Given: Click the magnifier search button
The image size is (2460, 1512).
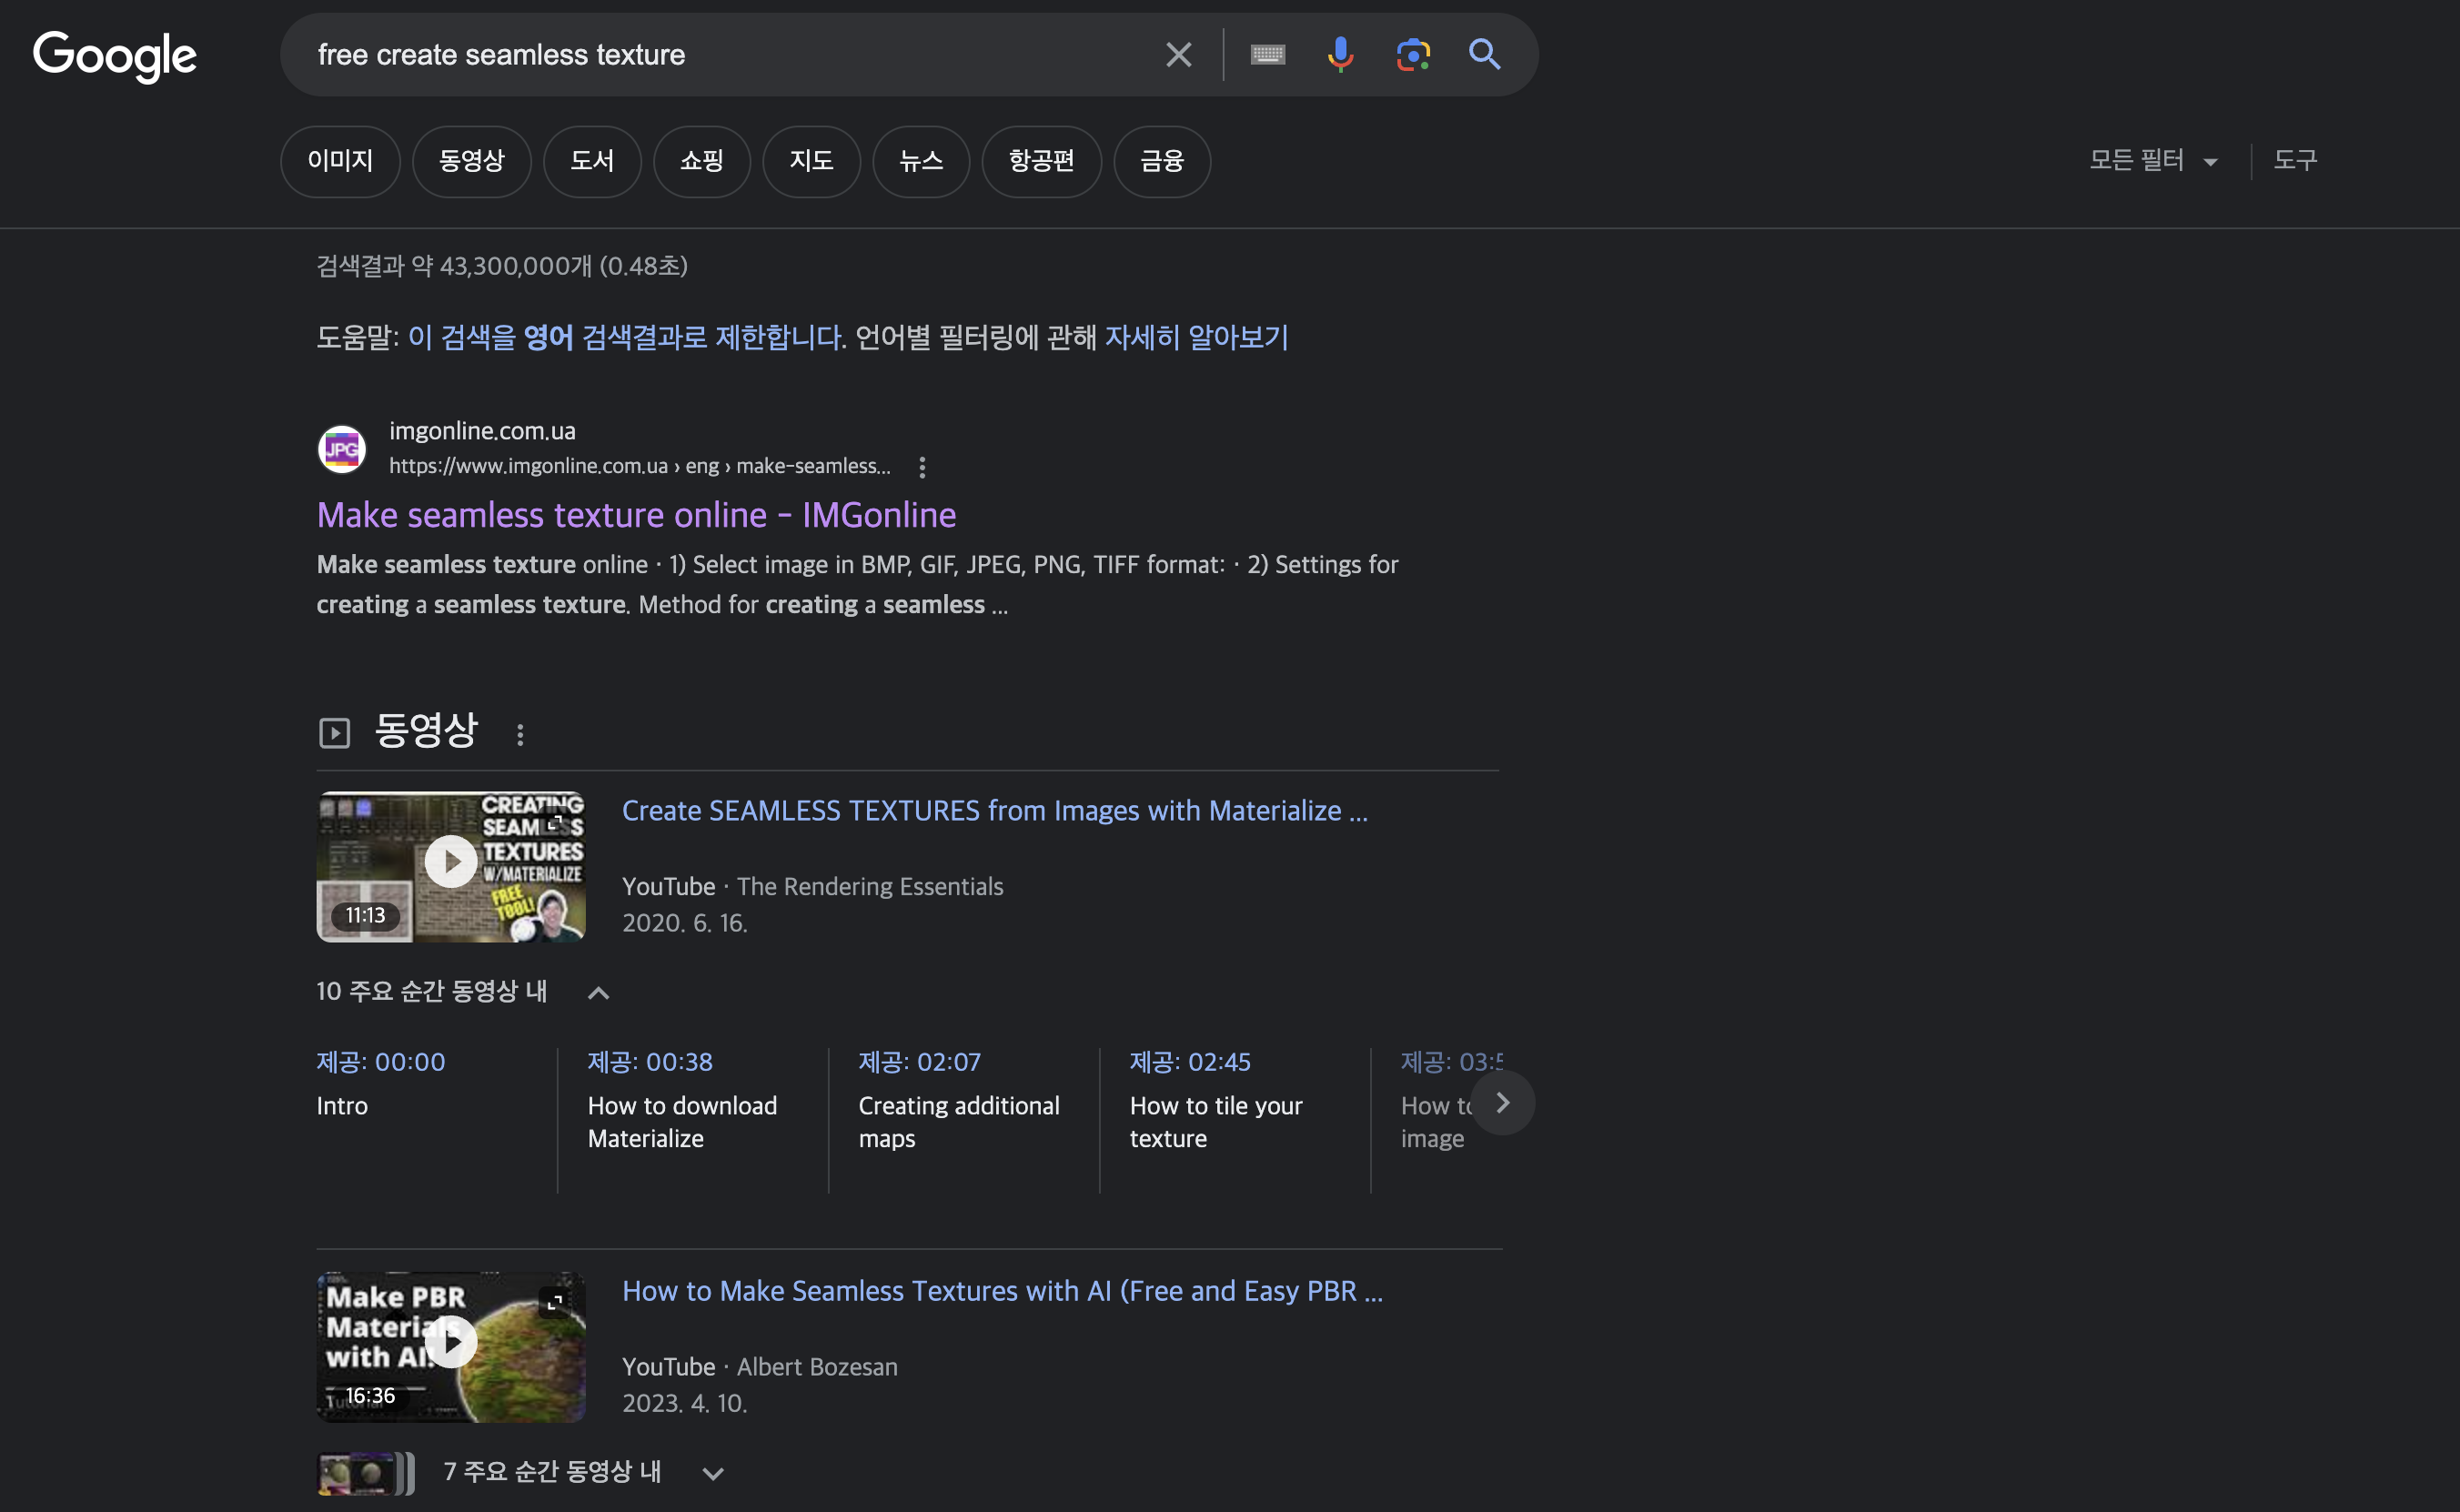Looking at the screenshot, I should click(1484, 55).
